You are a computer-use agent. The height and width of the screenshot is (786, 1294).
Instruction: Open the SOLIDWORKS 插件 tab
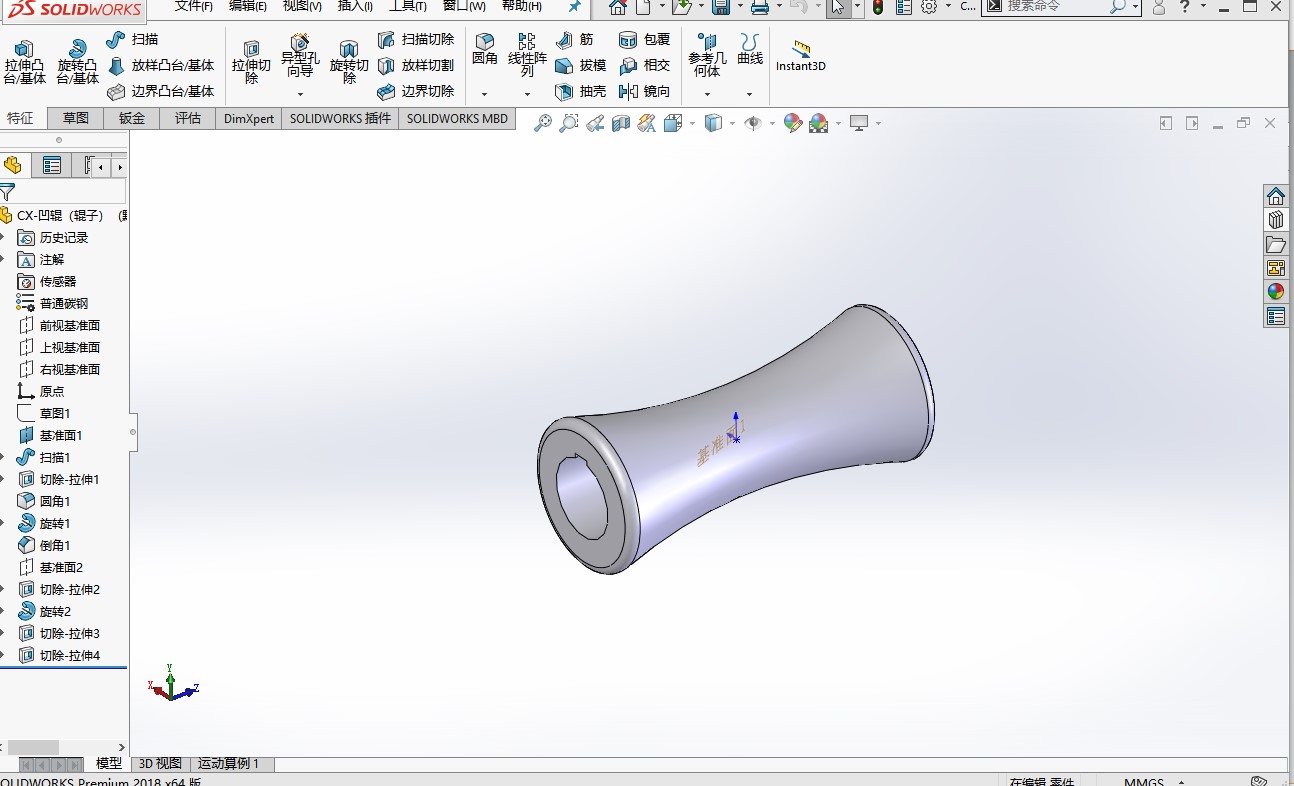coord(340,118)
